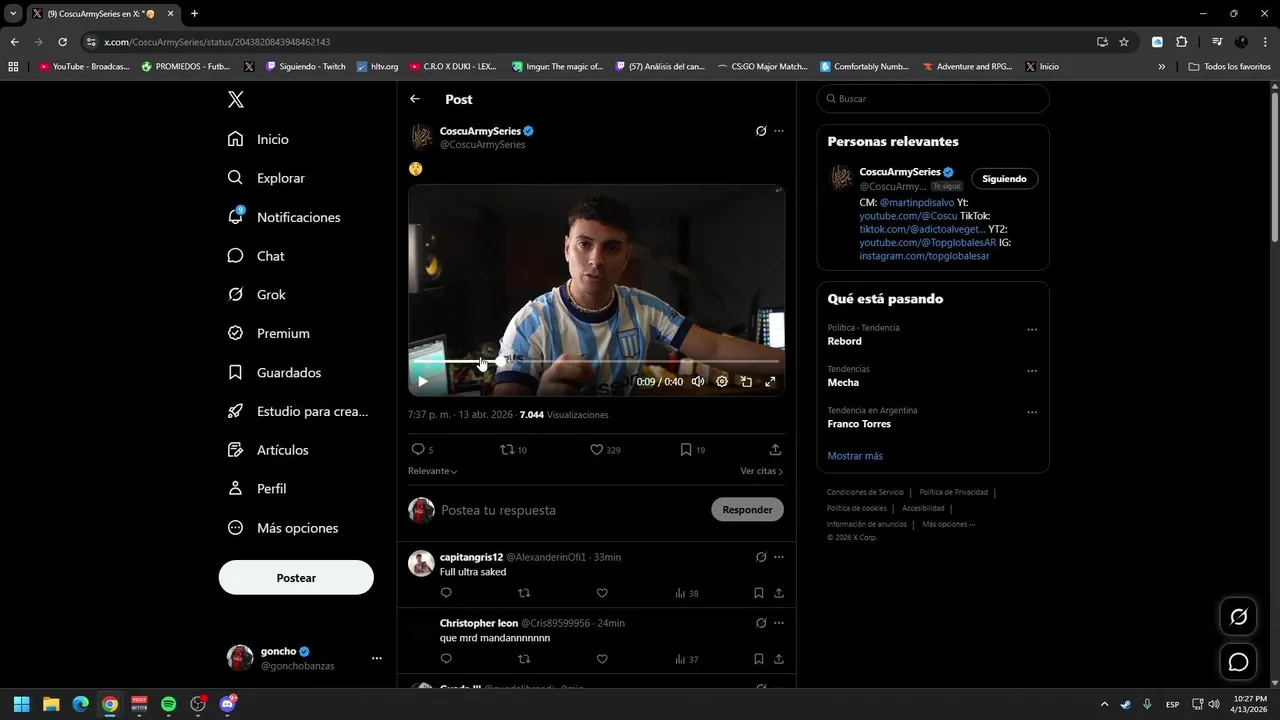Reply to Christopher leon's comment
This screenshot has width=1280, height=720.
[x=446, y=659]
